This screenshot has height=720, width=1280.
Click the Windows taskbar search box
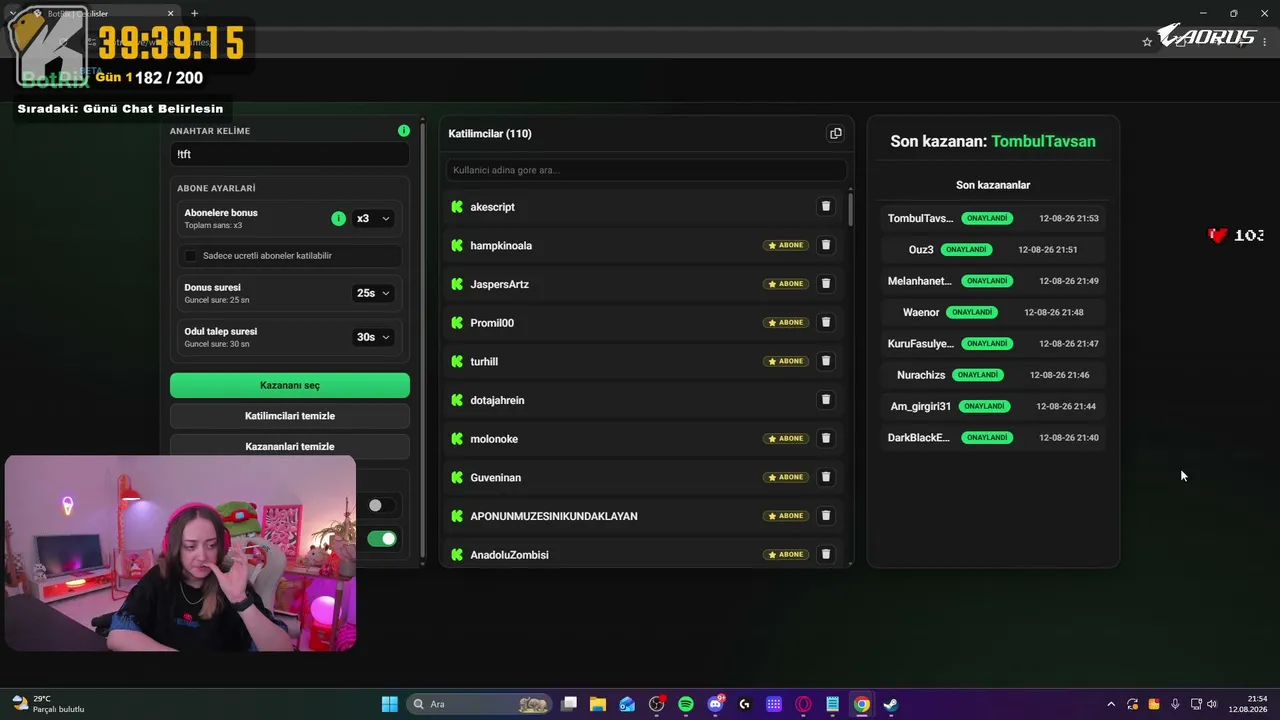481,704
